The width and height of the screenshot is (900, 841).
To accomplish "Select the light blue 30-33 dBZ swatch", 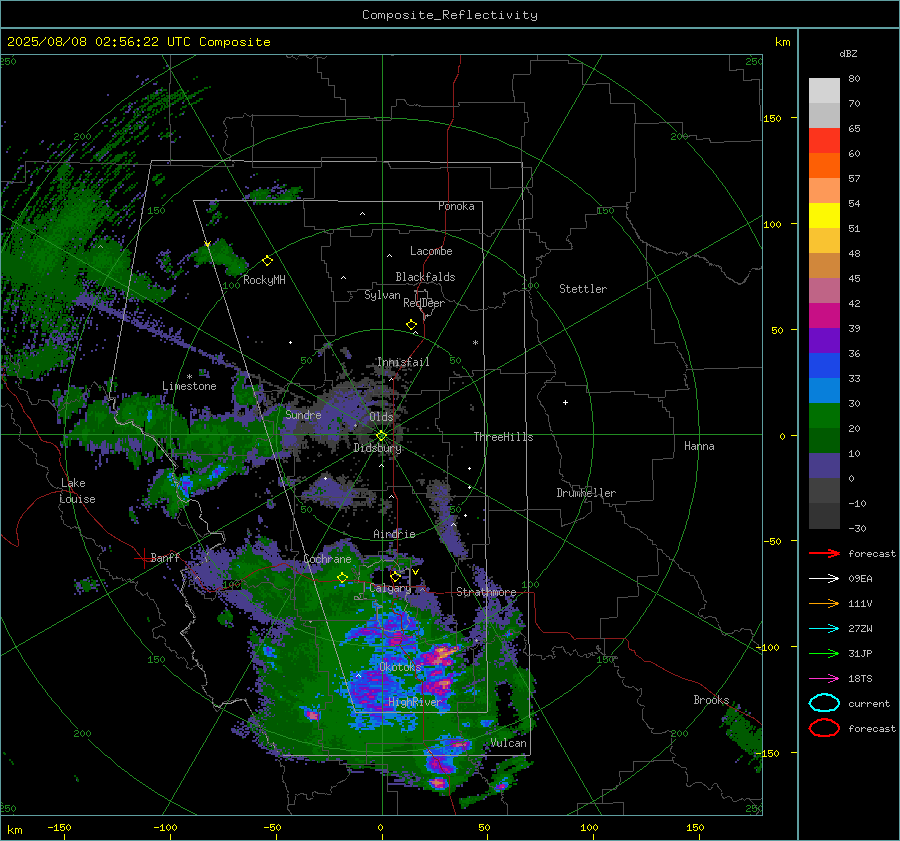I will click(x=824, y=391).
